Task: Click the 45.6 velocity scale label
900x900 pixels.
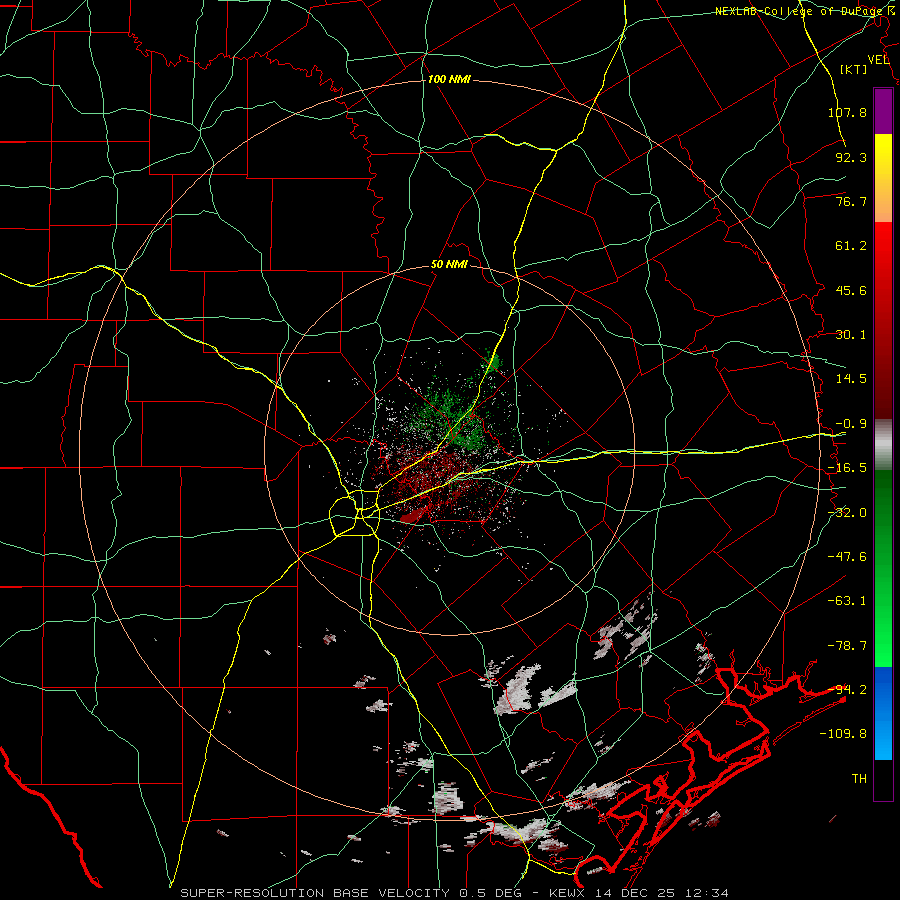Action: tap(851, 290)
